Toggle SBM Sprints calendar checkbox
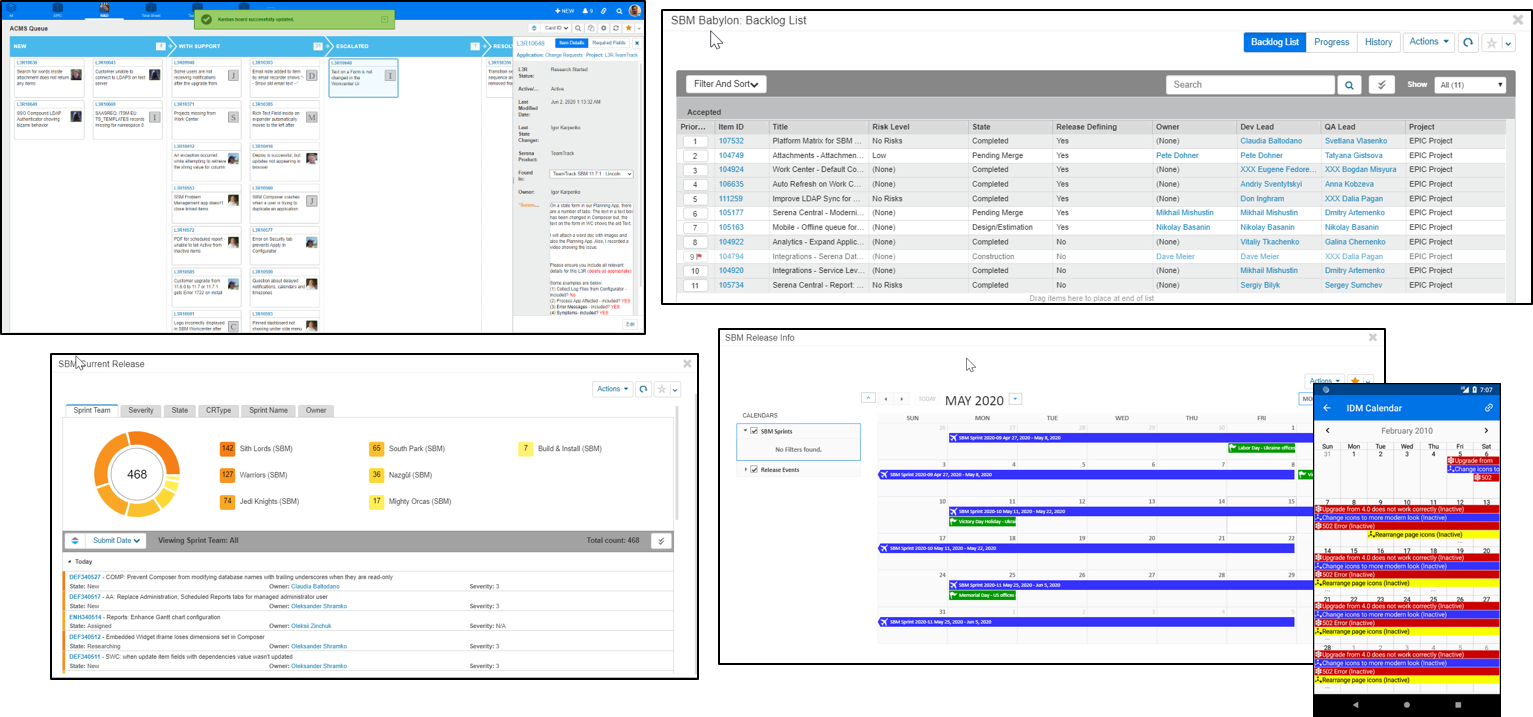The height and width of the screenshot is (717, 1533). pyautogui.click(x=754, y=431)
